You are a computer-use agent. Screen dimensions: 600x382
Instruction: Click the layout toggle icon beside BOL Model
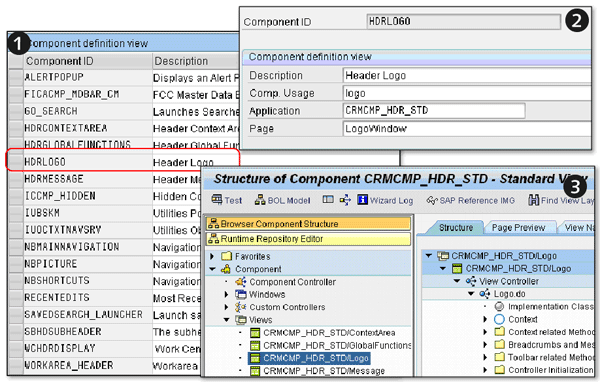point(328,199)
